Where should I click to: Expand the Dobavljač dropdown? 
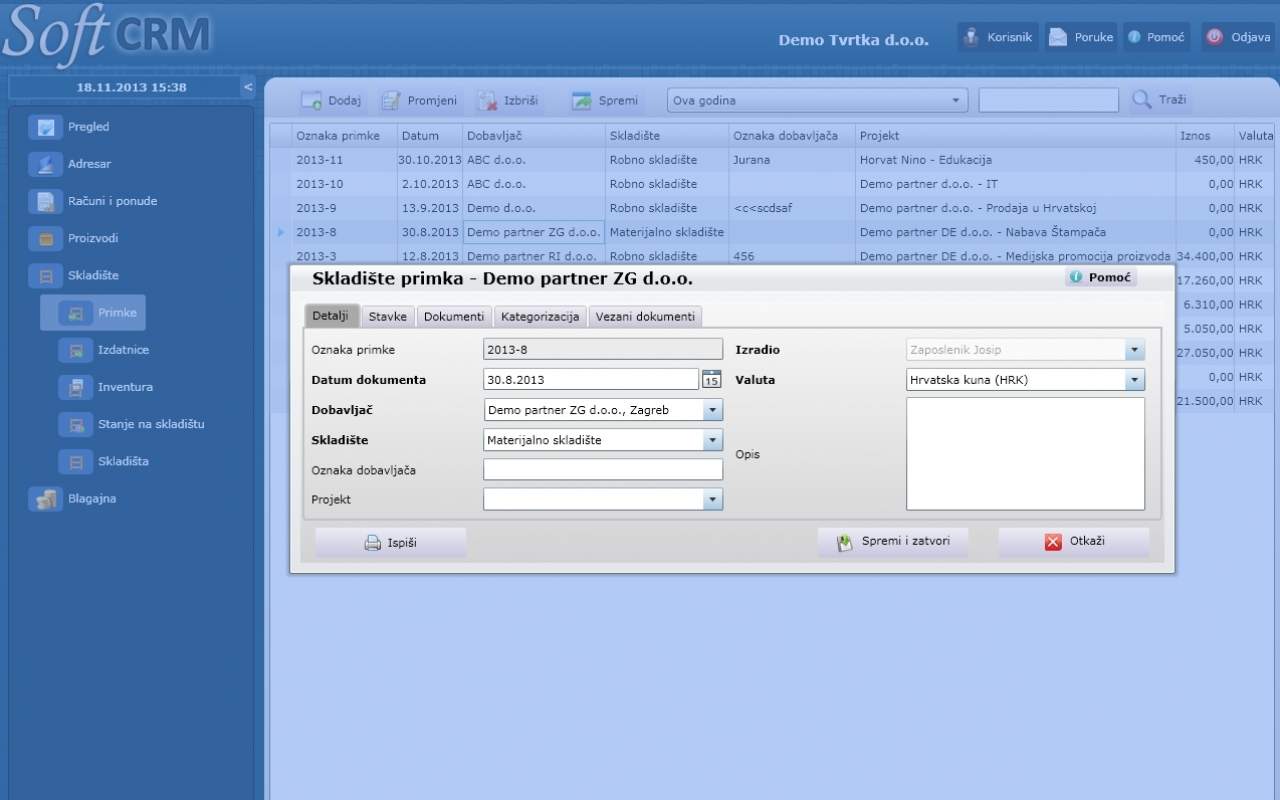[x=712, y=410]
